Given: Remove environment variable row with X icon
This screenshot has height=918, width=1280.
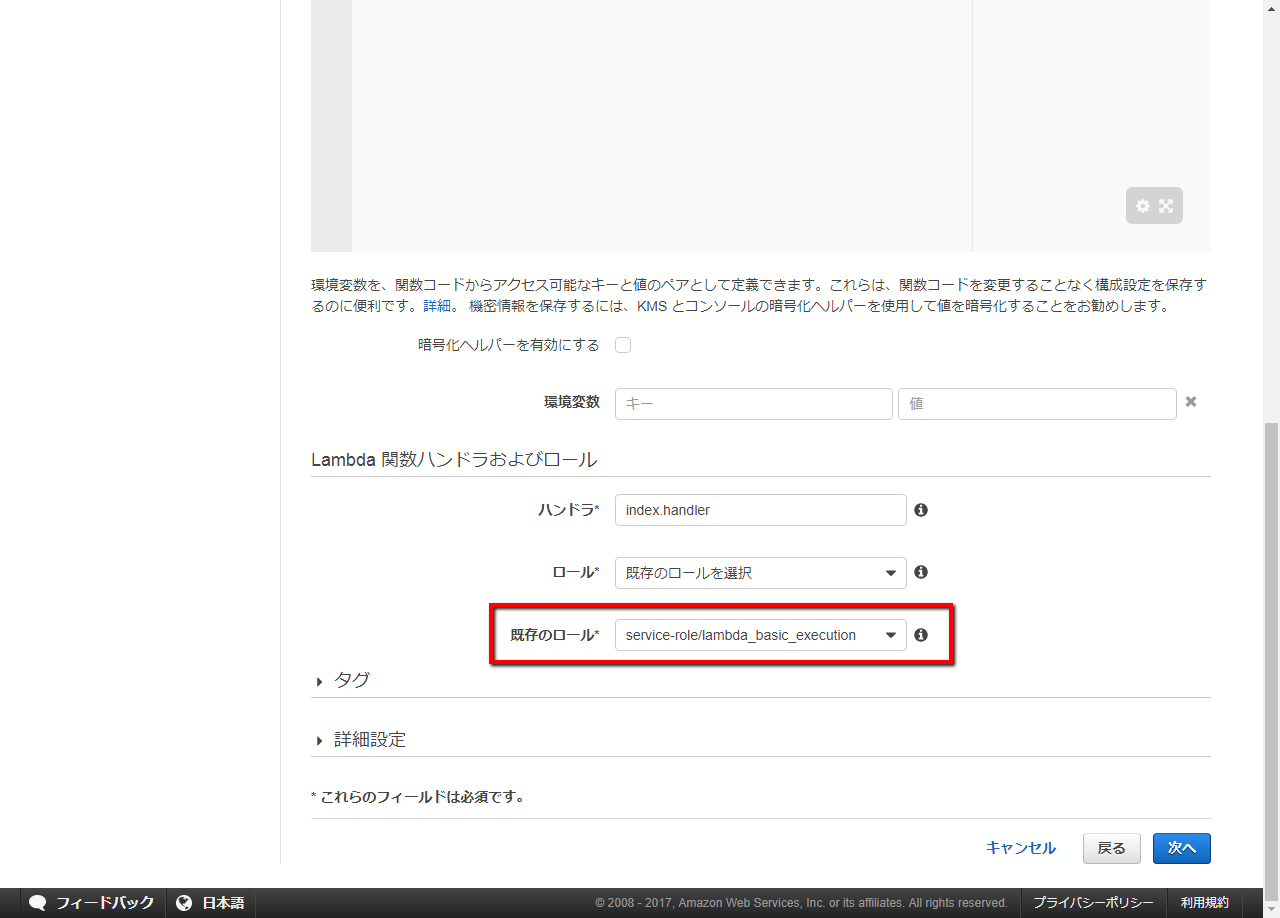Looking at the screenshot, I should pyautogui.click(x=1191, y=402).
